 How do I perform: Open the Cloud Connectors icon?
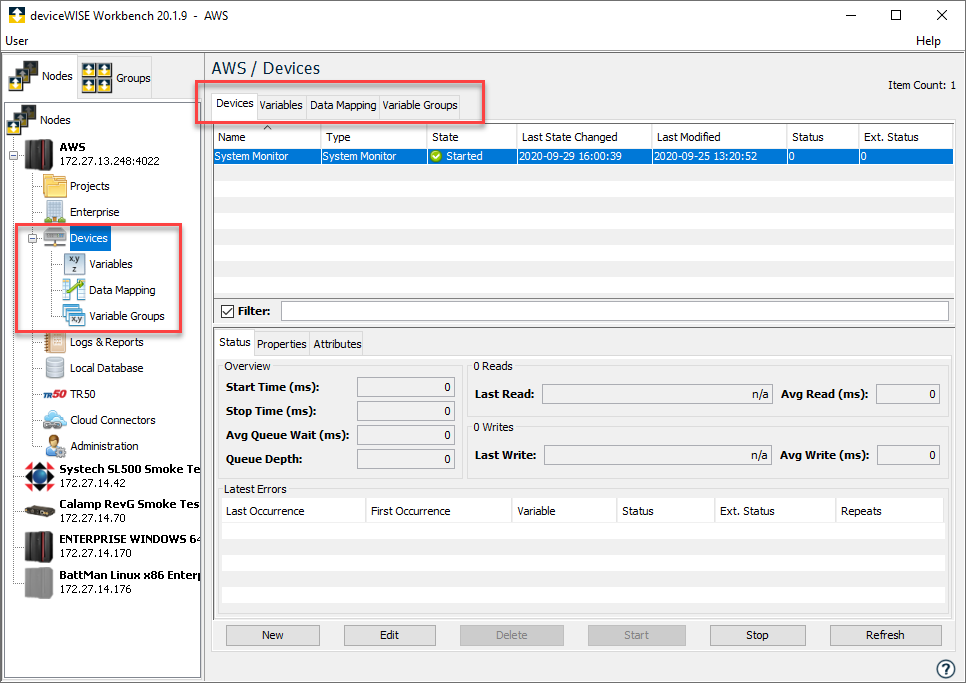point(54,420)
